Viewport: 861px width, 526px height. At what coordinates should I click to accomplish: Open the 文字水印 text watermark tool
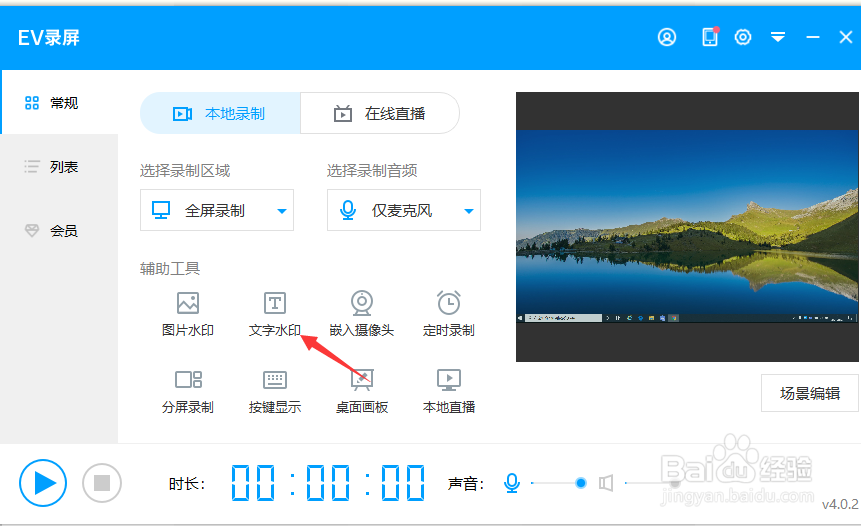coord(275,314)
